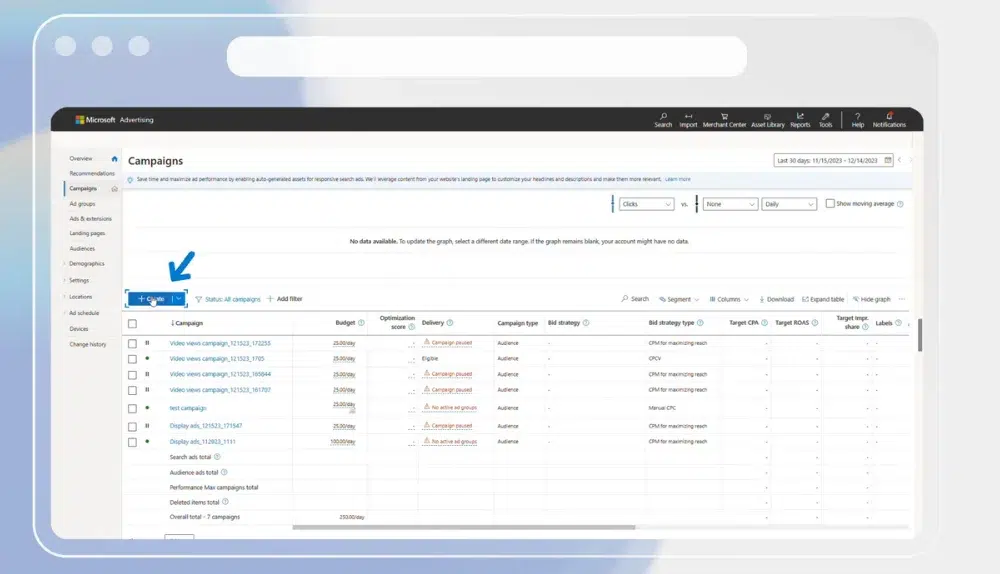Click Search in the table toolbar
Viewport: 1000px width, 574px height.
(x=635, y=299)
